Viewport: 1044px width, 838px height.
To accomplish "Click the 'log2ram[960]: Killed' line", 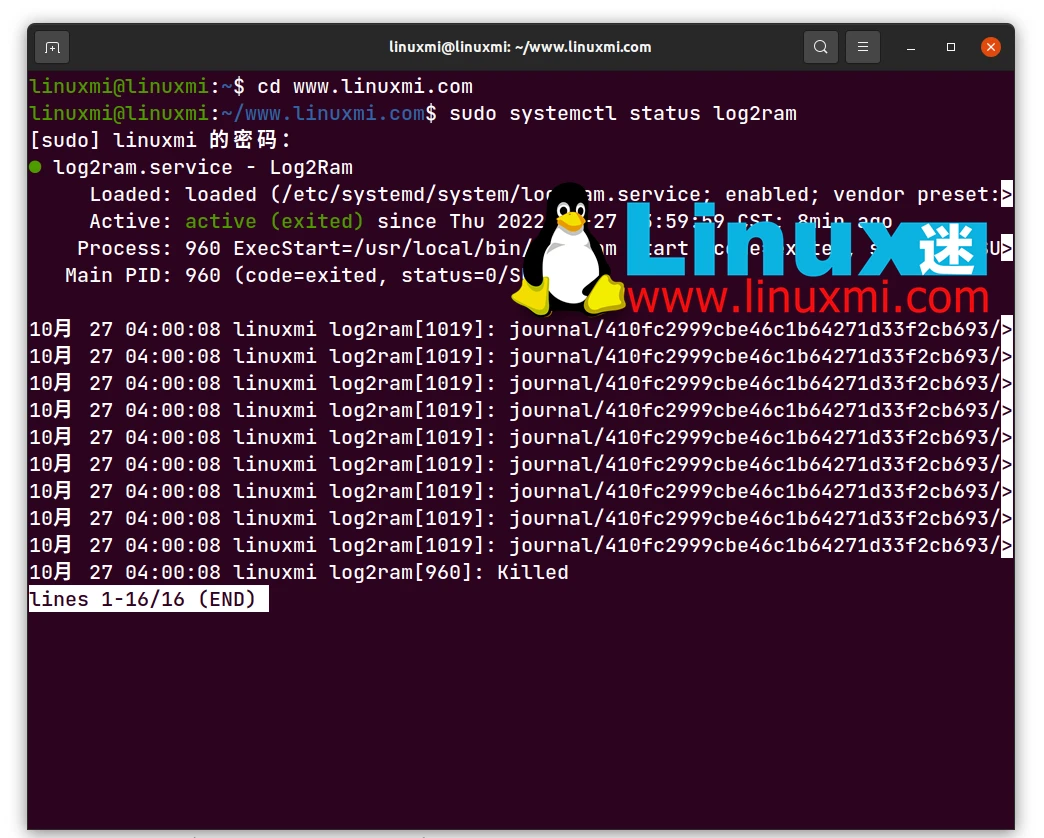I will (449, 572).
